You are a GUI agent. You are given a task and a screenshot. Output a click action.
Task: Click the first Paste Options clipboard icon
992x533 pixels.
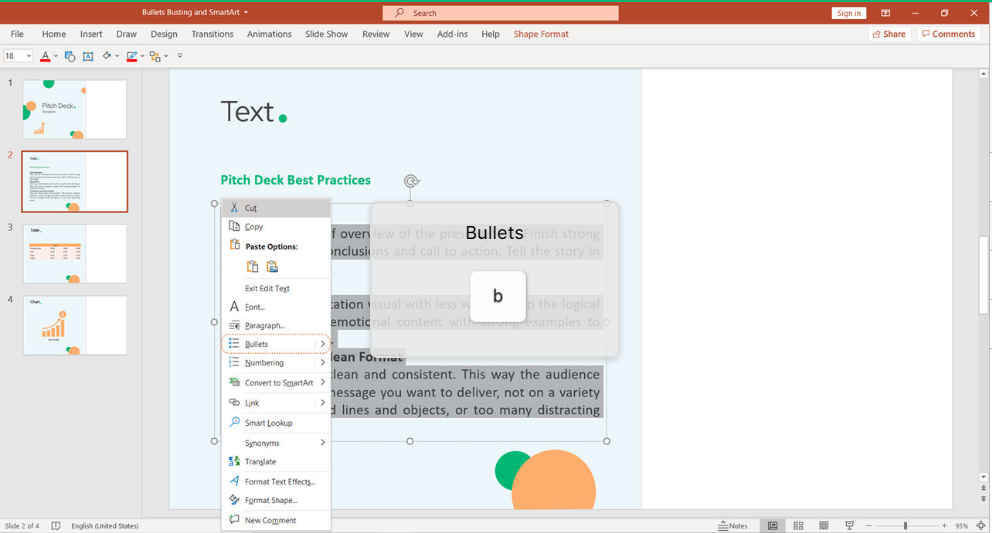(252, 266)
